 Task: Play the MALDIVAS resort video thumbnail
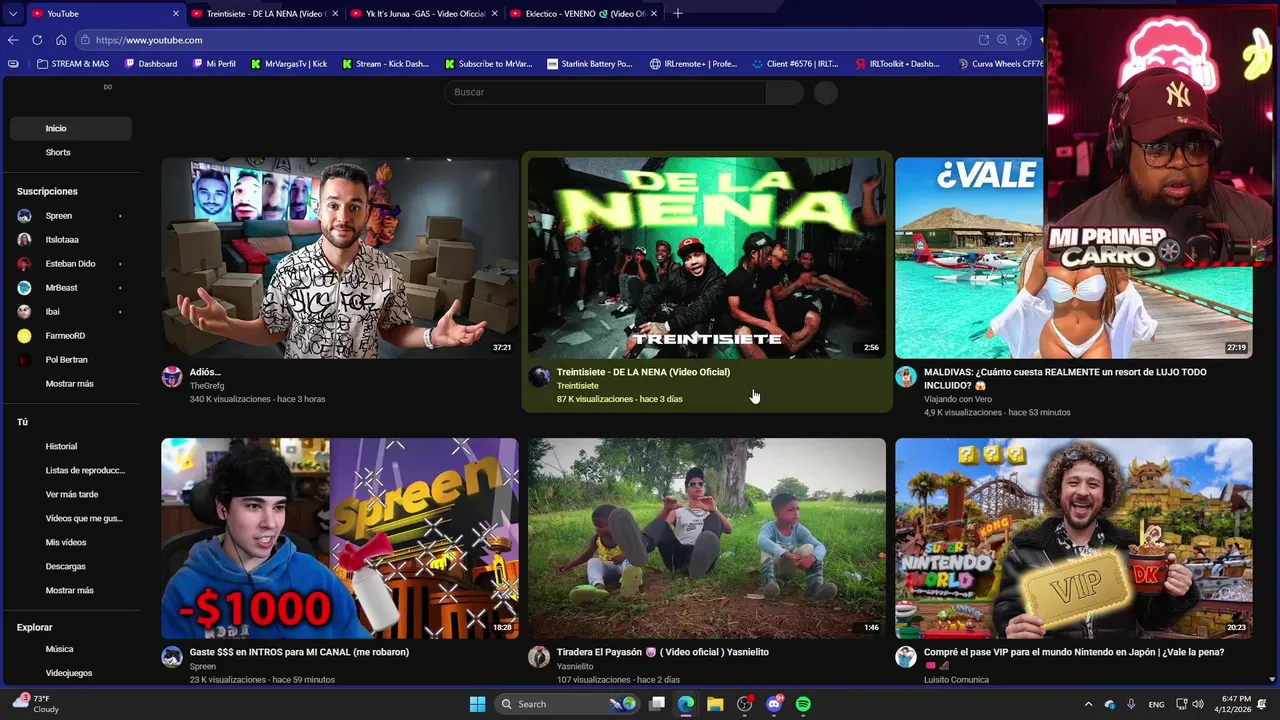1073,258
